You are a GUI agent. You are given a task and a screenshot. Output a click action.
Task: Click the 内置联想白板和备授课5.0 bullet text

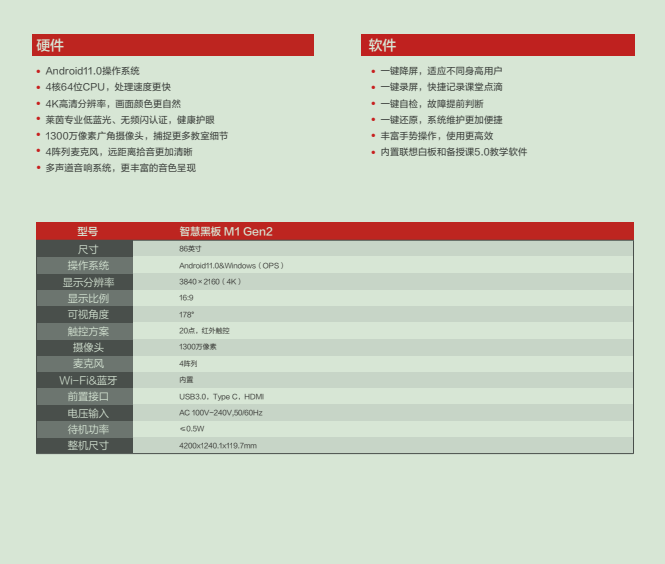click(x=453, y=152)
